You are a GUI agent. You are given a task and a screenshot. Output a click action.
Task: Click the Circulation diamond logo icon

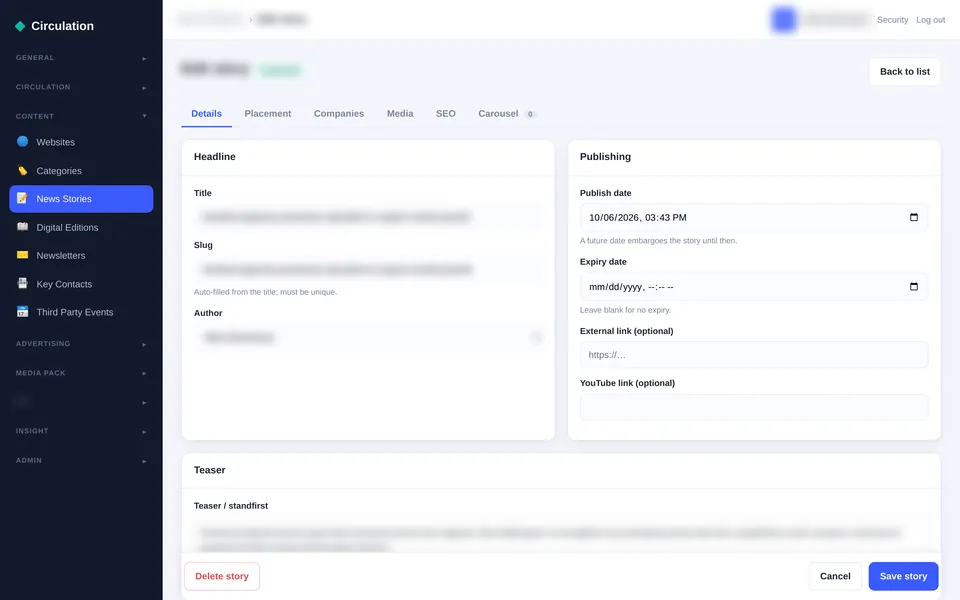20,26
